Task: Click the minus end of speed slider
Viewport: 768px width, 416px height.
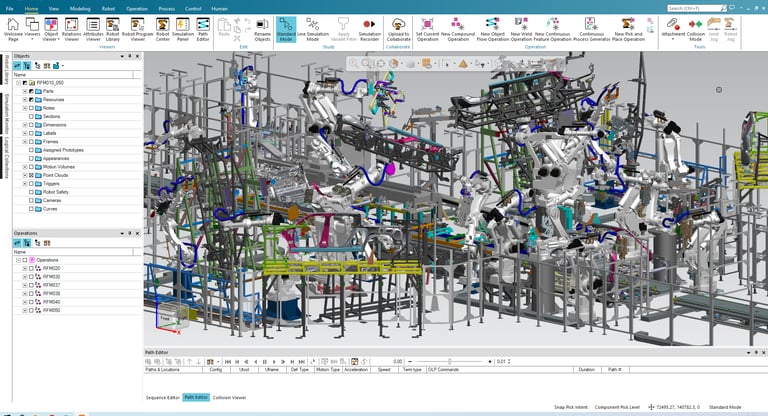Action: pyautogui.click(x=410, y=361)
